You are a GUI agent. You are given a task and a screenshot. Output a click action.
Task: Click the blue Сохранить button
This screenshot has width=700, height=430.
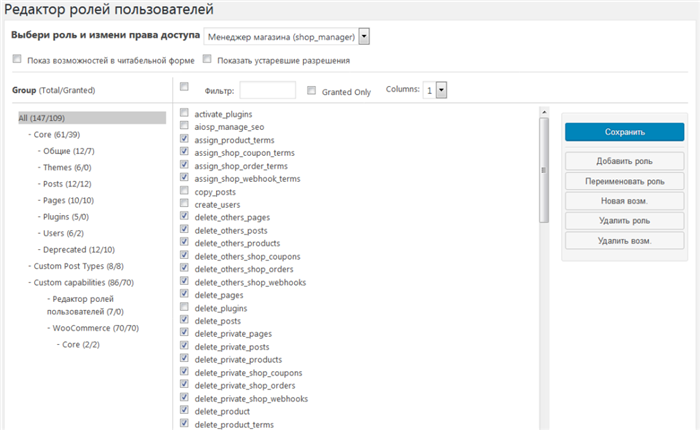click(624, 132)
